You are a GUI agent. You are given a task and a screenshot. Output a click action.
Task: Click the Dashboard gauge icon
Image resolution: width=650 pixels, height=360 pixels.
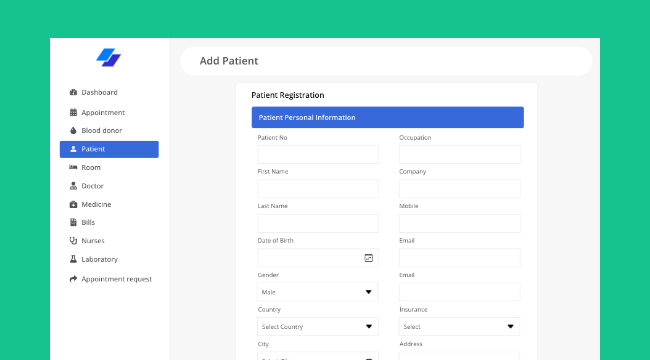click(73, 92)
